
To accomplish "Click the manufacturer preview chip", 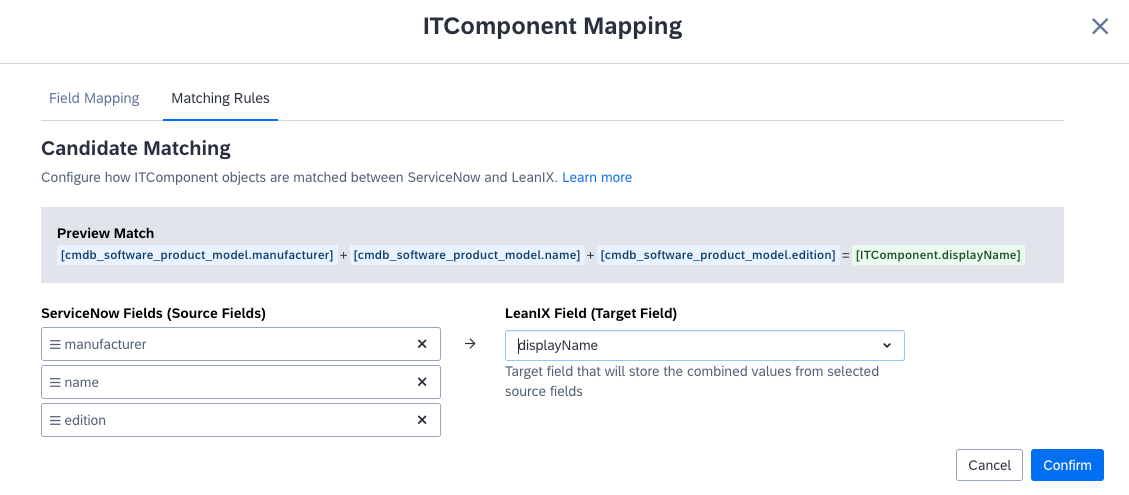I will point(197,255).
